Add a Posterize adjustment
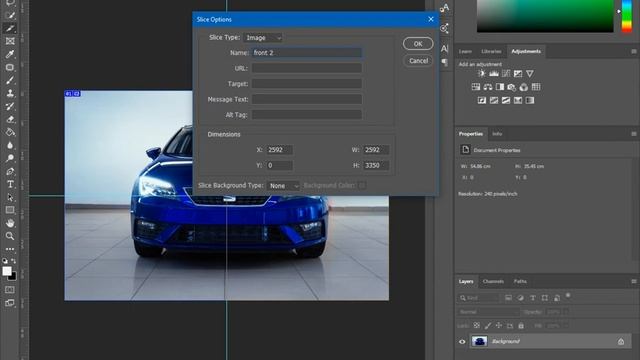The width and height of the screenshot is (640, 360). tap(494, 100)
